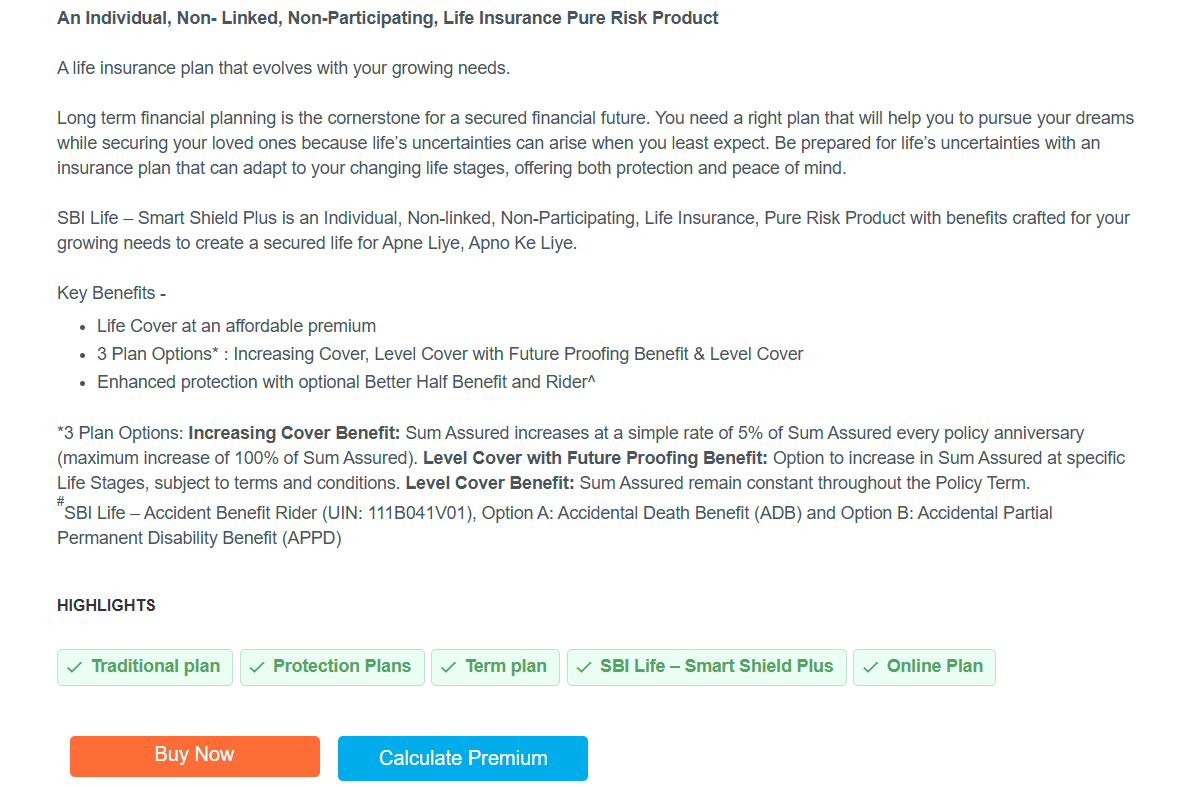Pick the Online Plan highlight tag text
Screen dimensions: 1181x787
(935, 667)
